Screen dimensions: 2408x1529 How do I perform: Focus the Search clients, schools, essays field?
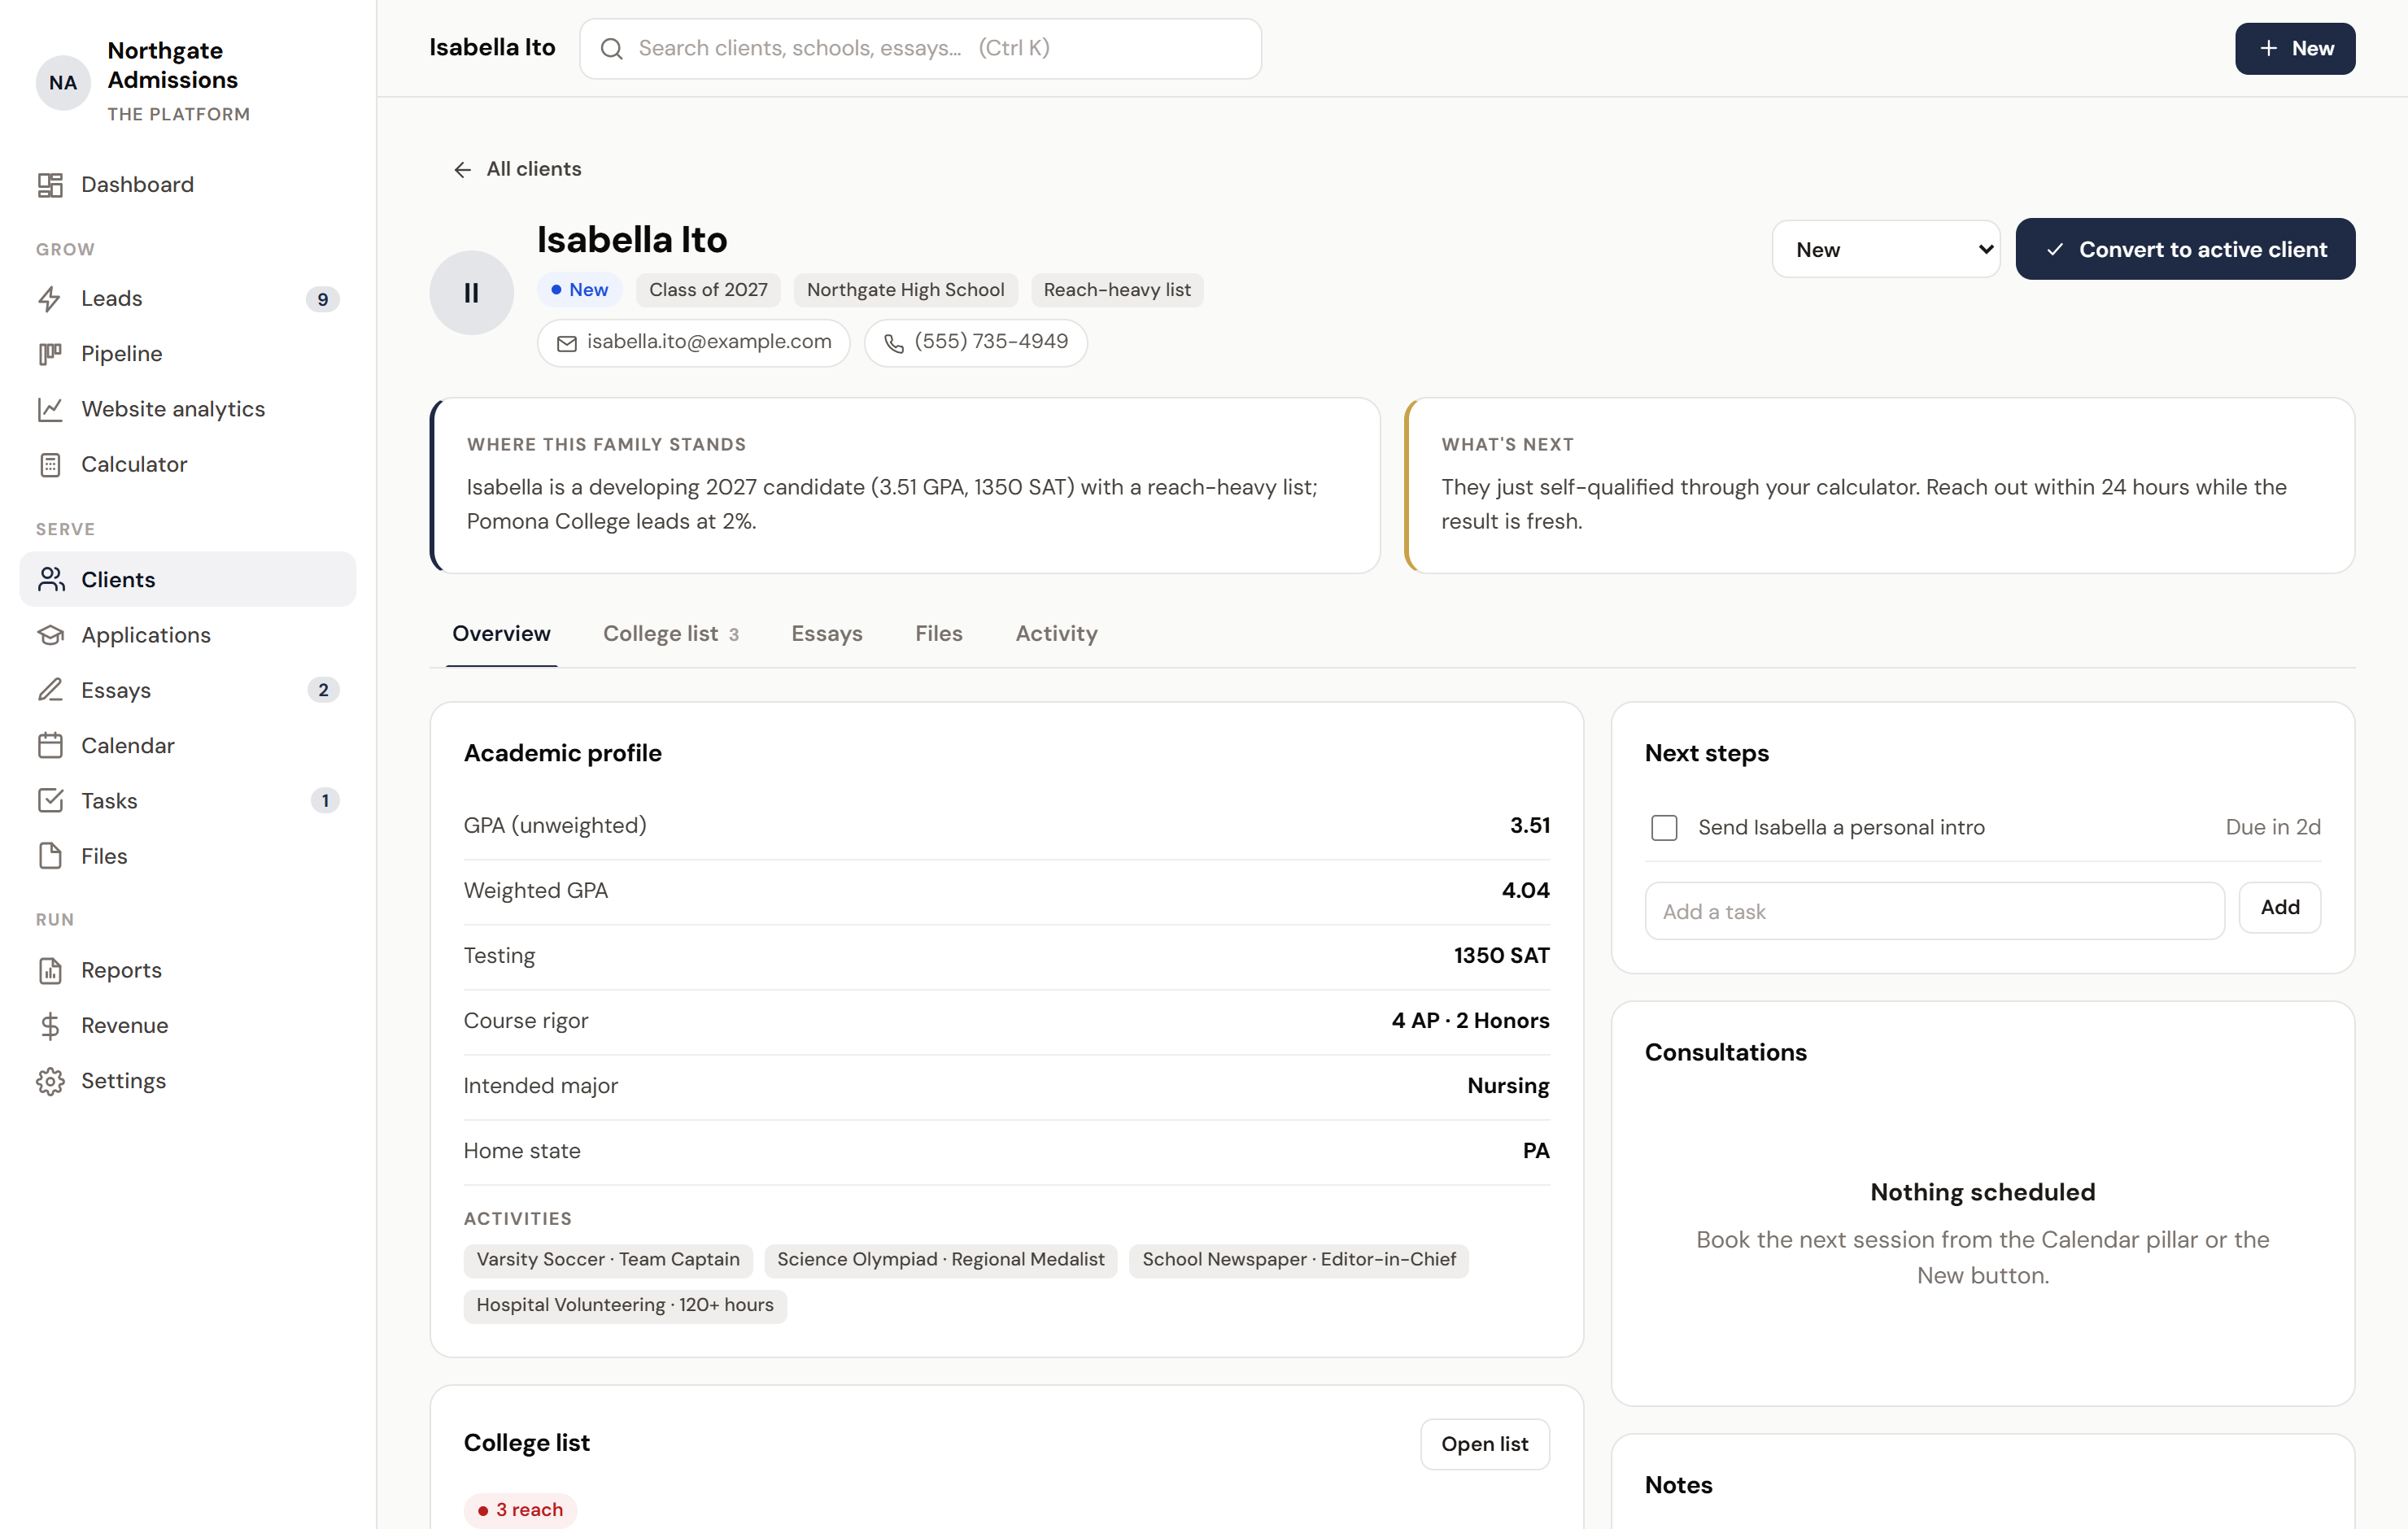tap(920, 48)
